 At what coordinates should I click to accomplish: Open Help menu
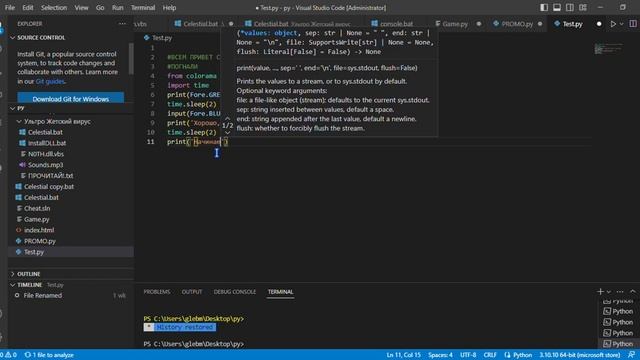tap(169, 8)
